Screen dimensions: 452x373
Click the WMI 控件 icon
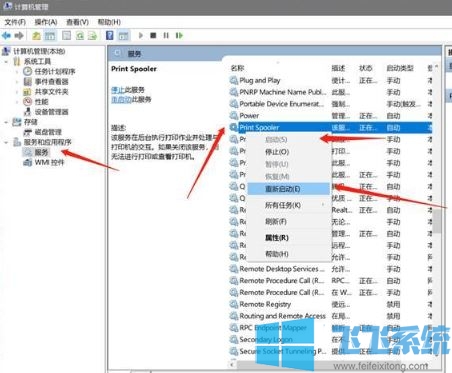[x=28, y=162]
